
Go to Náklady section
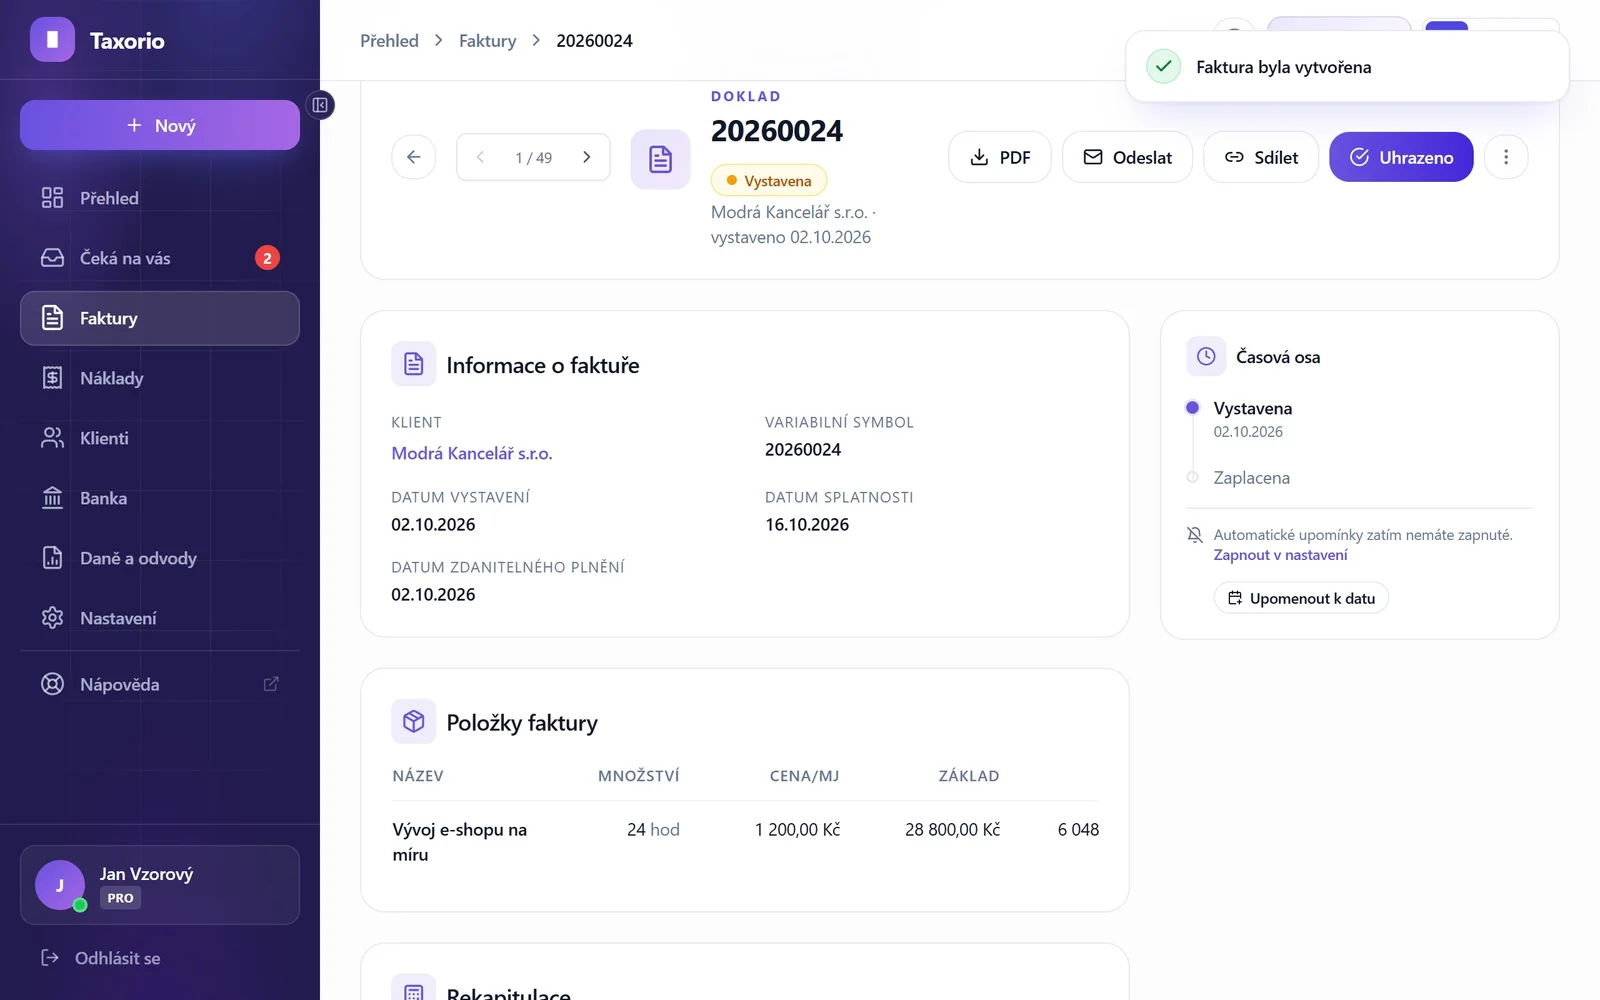tap(160, 378)
